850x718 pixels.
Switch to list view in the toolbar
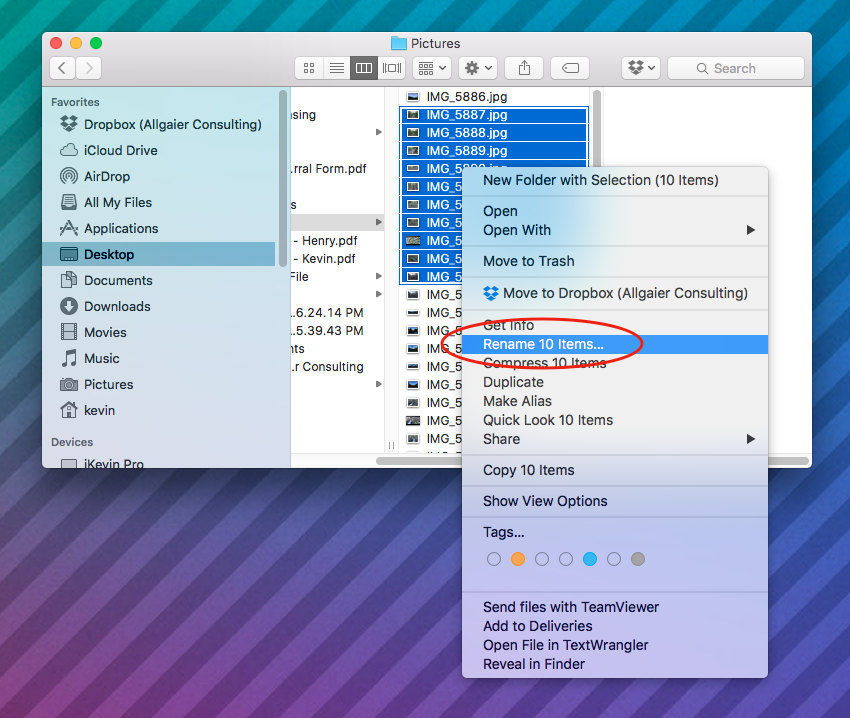[x=336, y=68]
